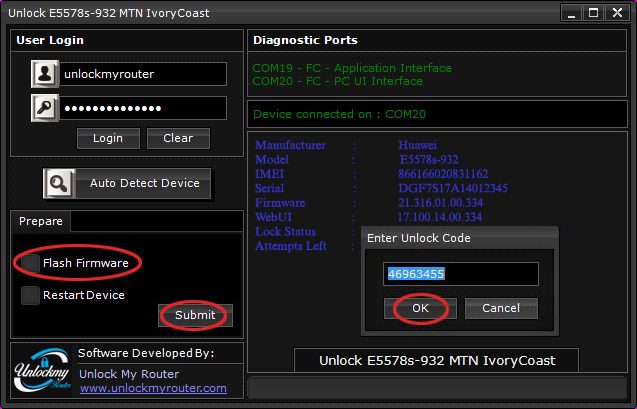Confirm unlock code with OK
The height and width of the screenshot is (409, 637).
pos(420,308)
